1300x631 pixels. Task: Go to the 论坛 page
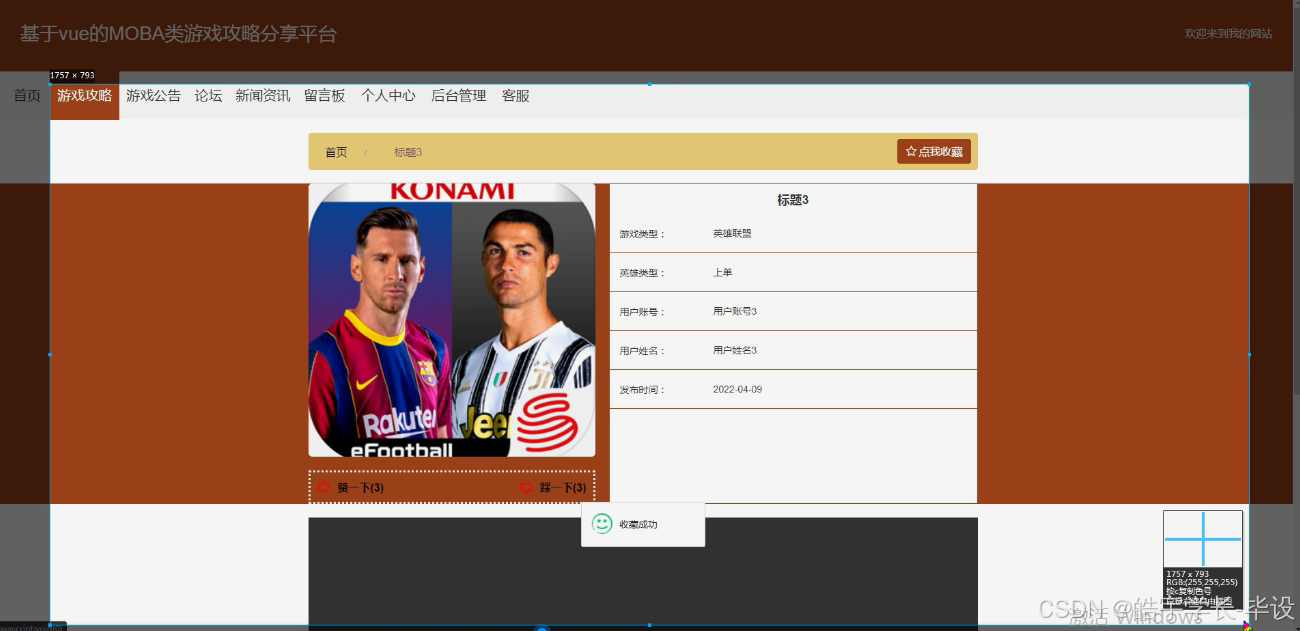[x=209, y=96]
